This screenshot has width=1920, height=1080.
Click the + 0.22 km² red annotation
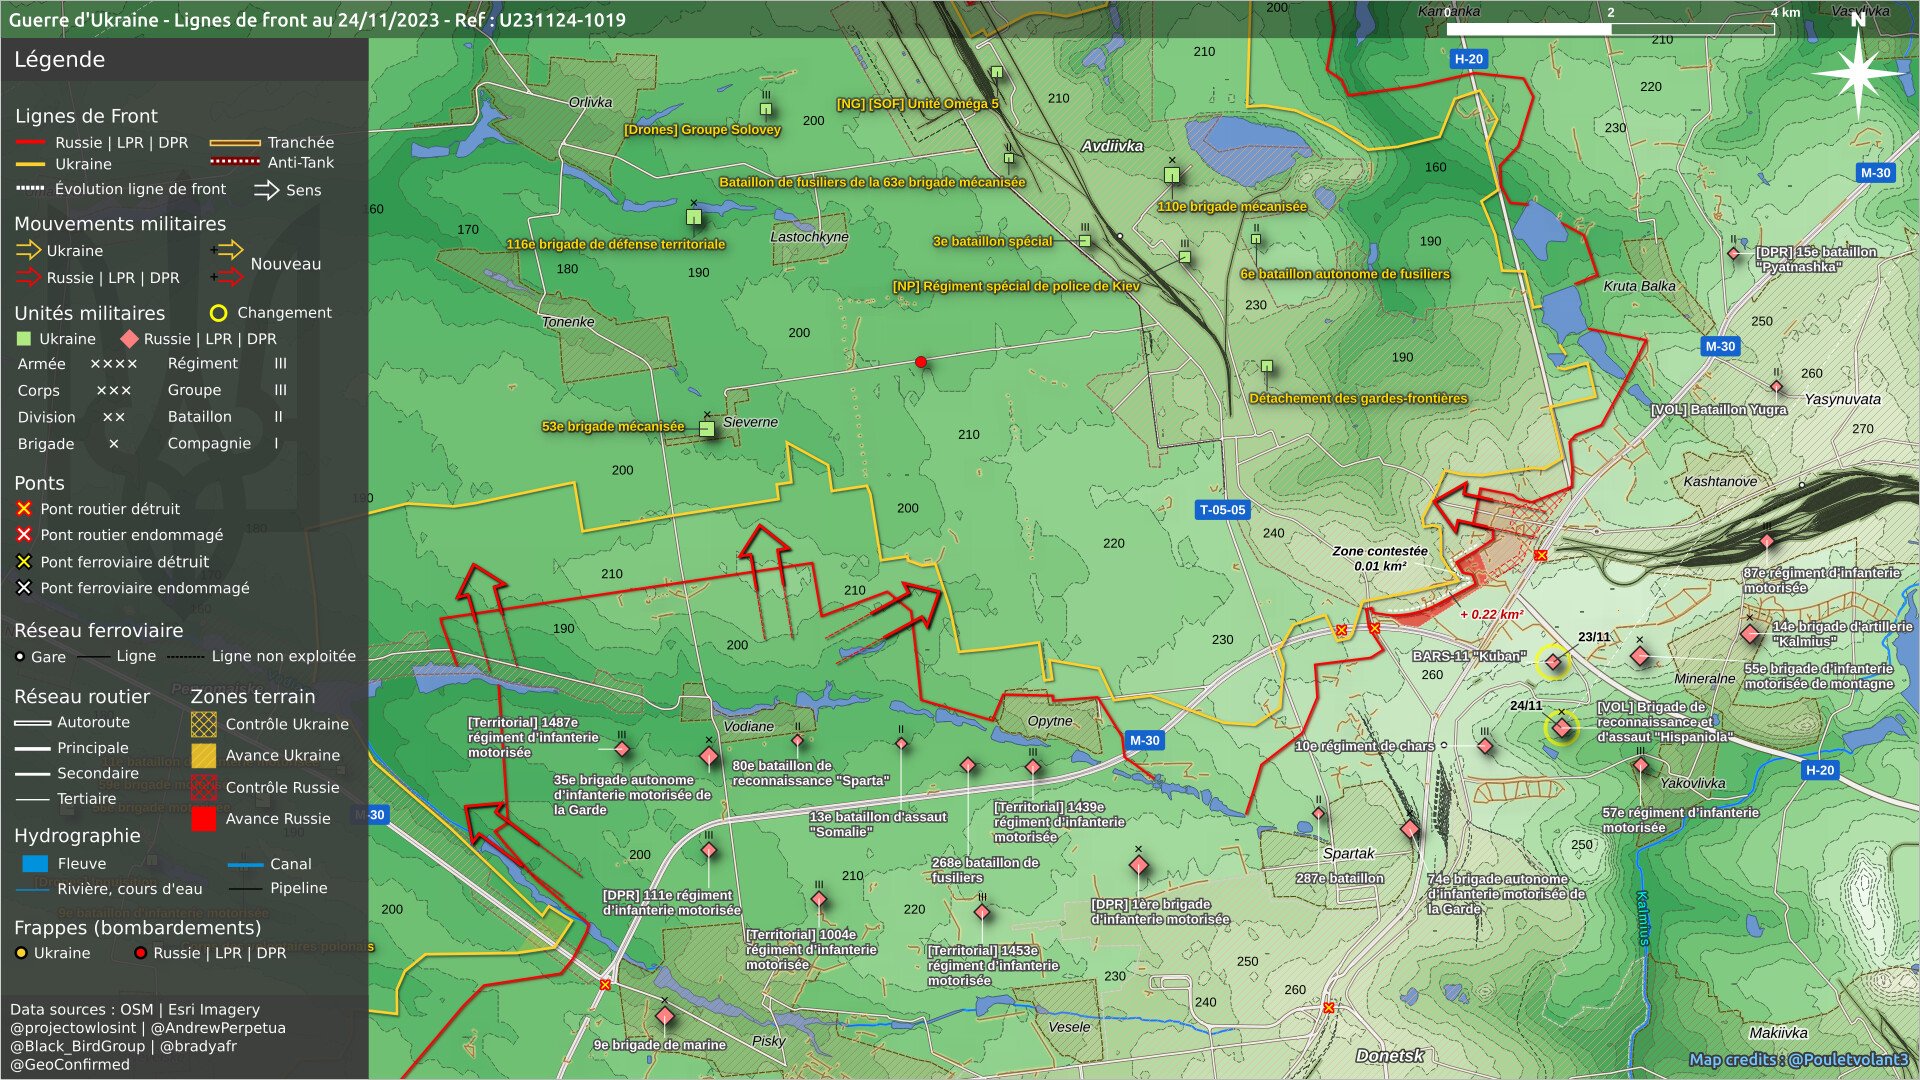[x=1491, y=615]
